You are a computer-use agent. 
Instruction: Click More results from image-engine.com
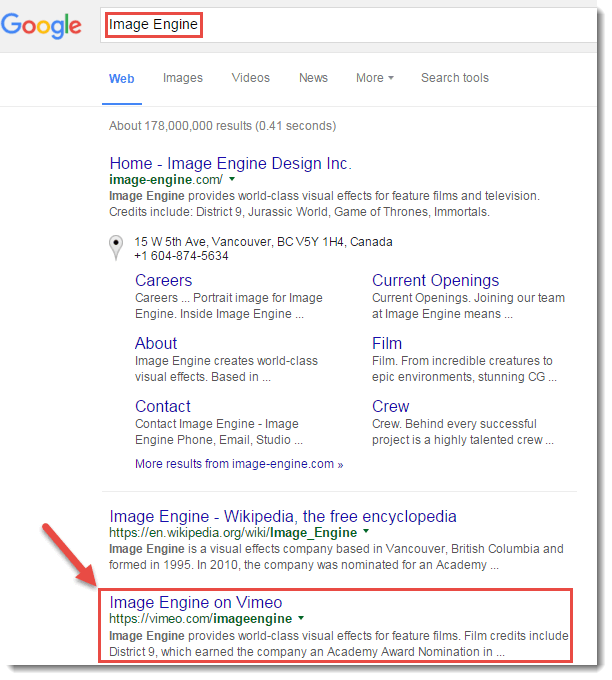coord(239,464)
